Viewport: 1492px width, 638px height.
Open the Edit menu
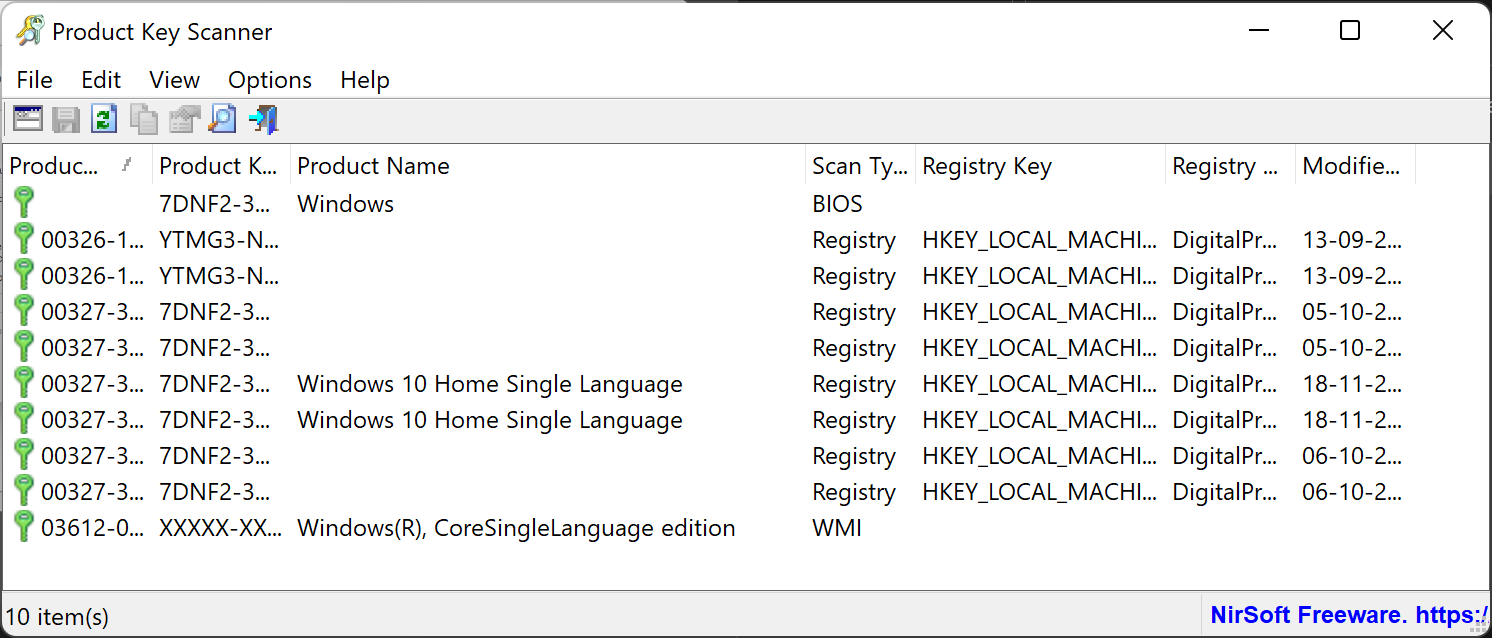[101, 80]
